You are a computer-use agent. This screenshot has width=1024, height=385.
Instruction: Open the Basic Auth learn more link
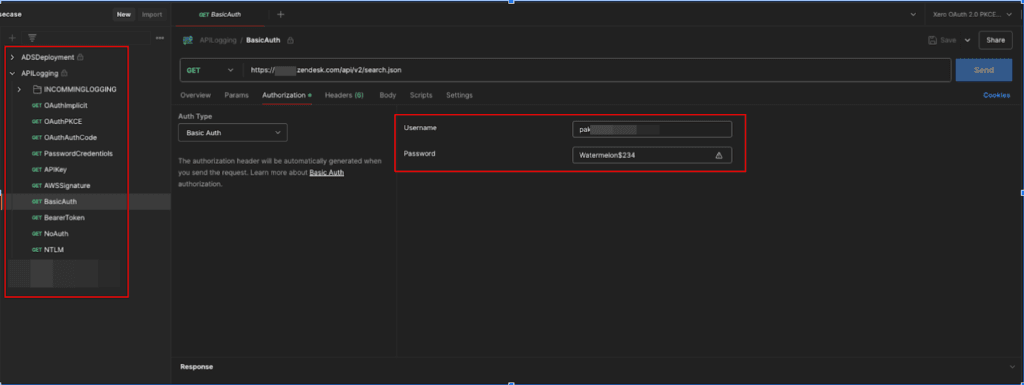(x=327, y=172)
